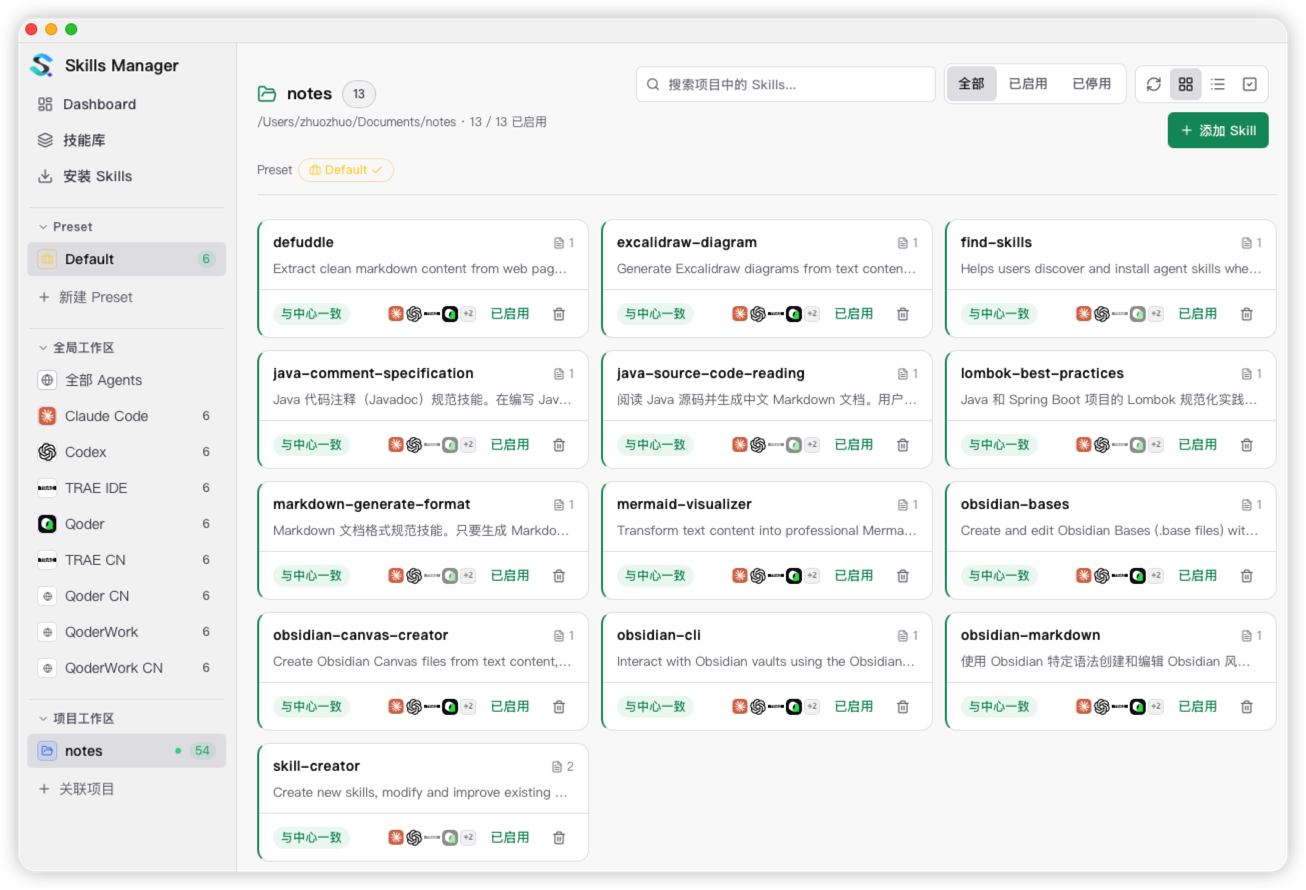Screen dimensions: 1306x890
Task: Click the notes project folder icon in header
Action: point(267,94)
